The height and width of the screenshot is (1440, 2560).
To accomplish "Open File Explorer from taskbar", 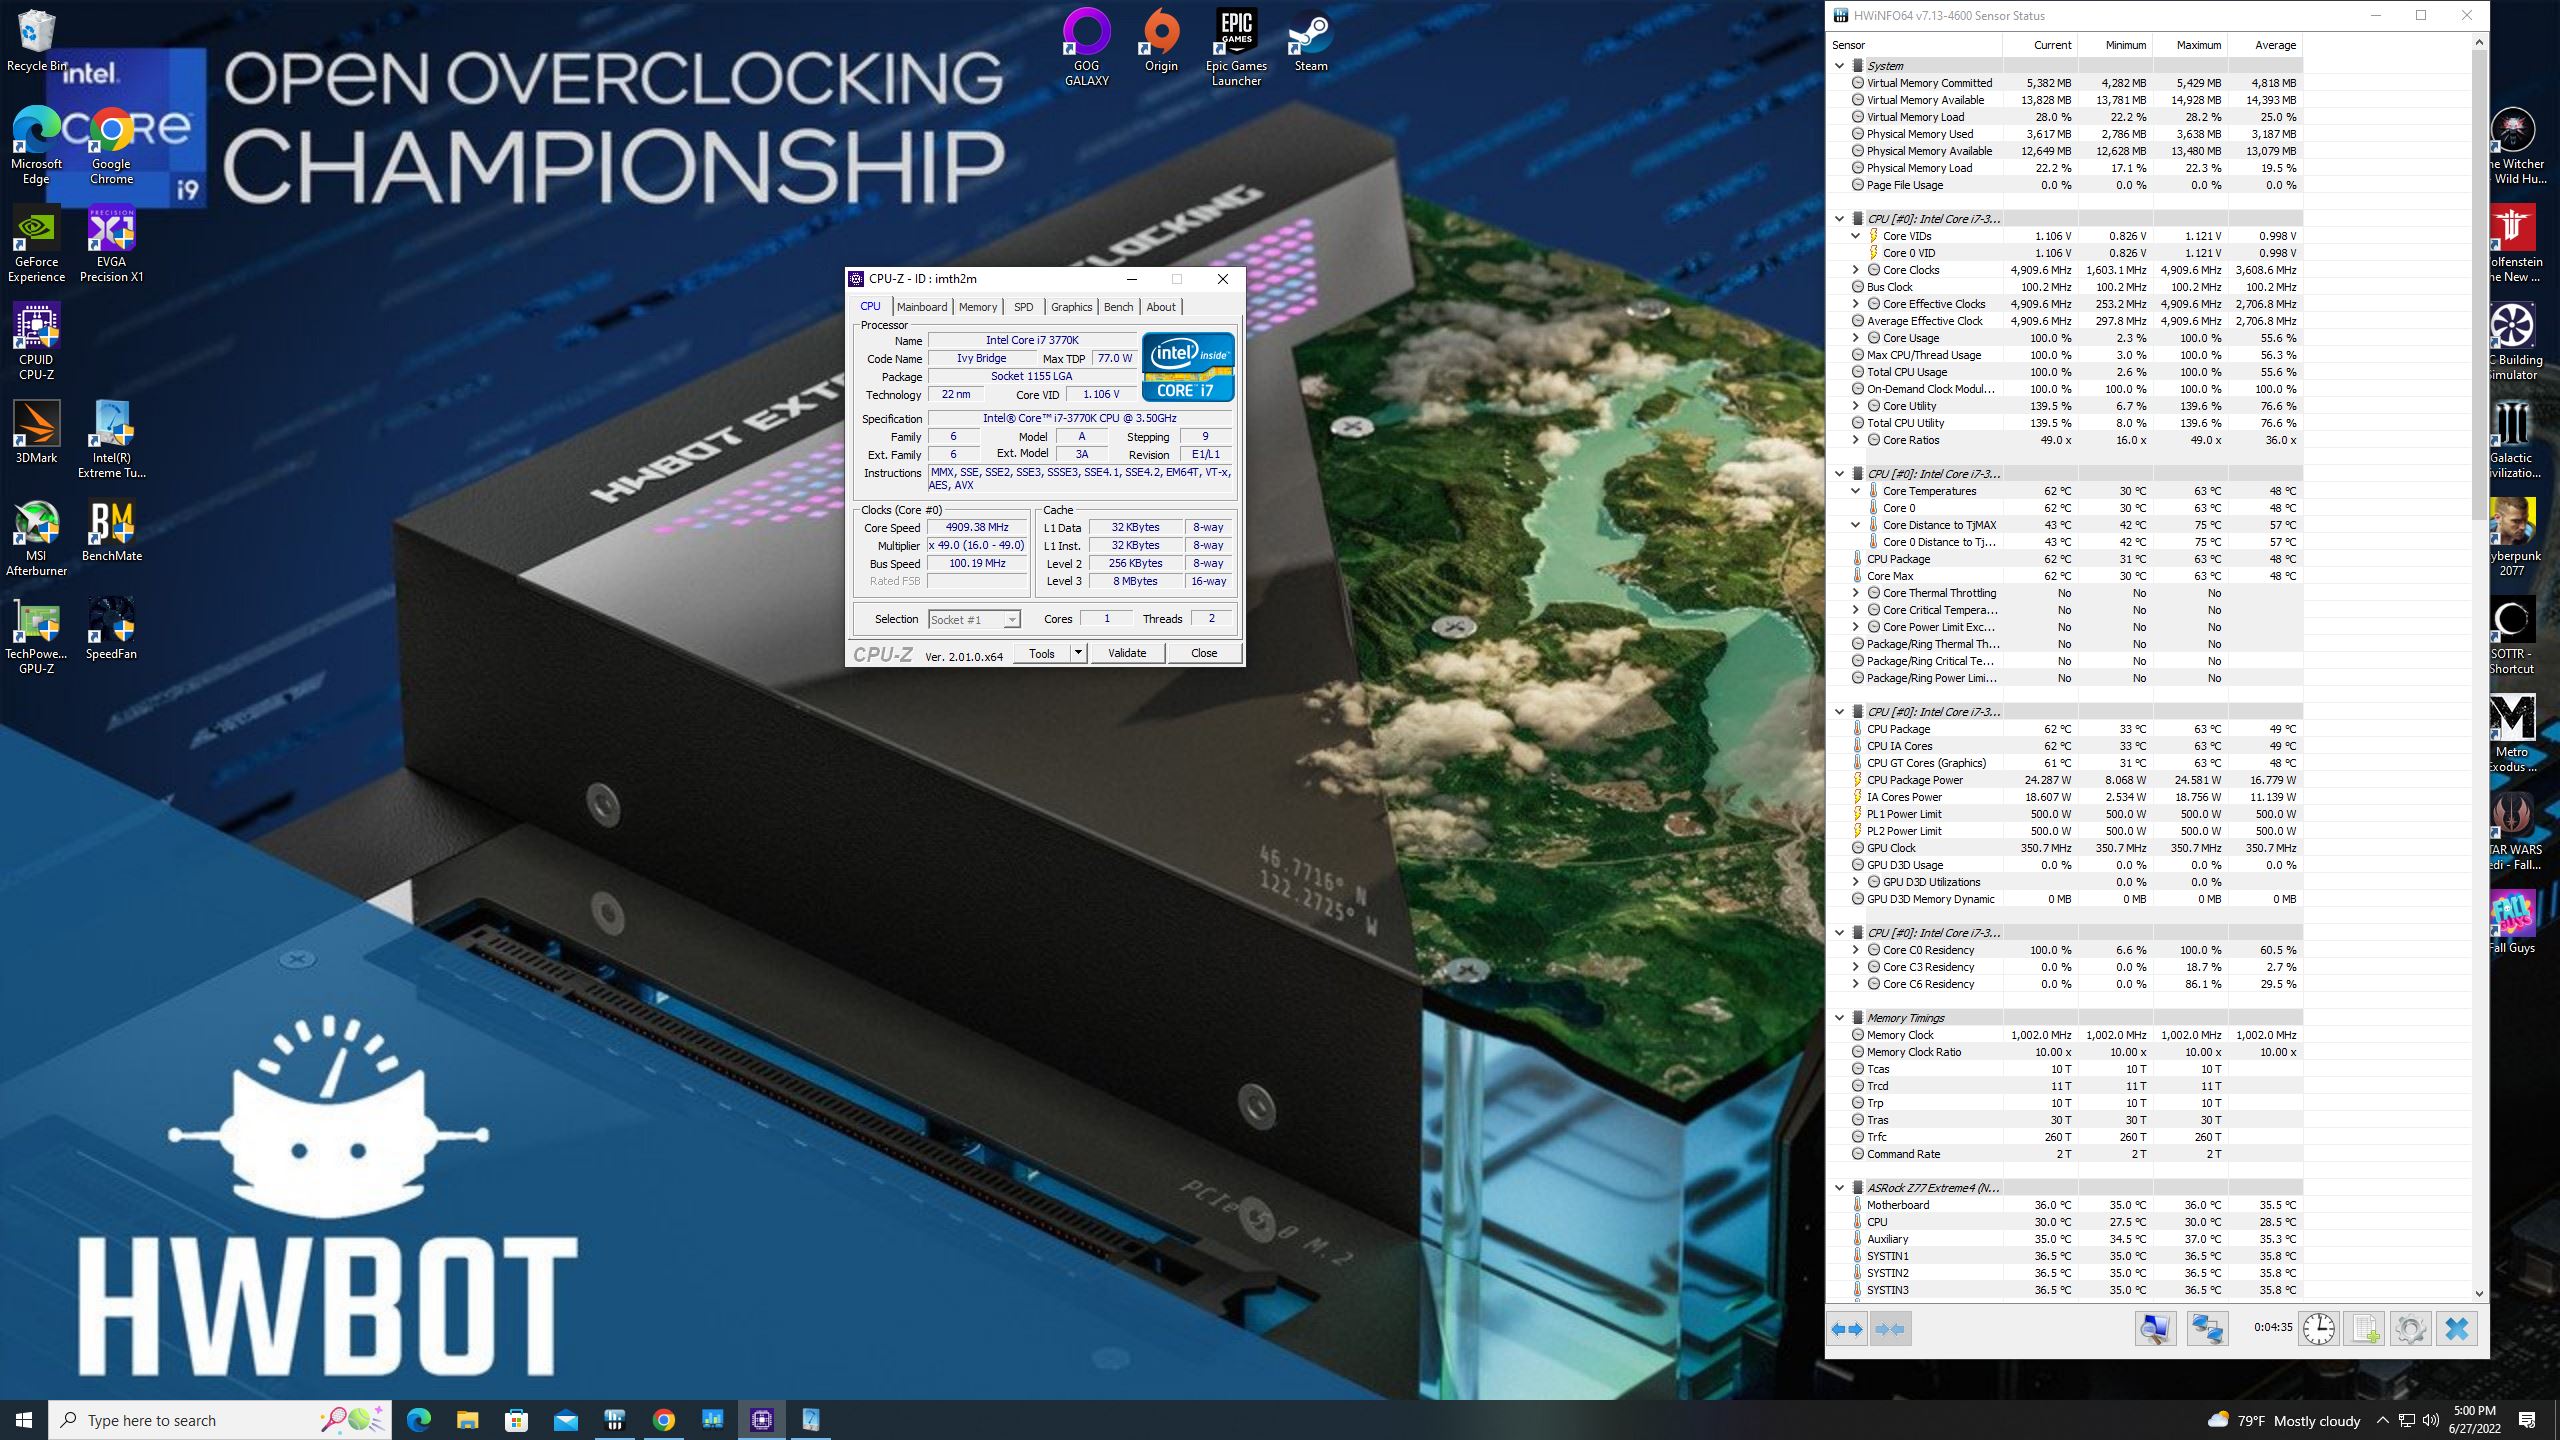I will pyautogui.click(x=467, y=1420).
